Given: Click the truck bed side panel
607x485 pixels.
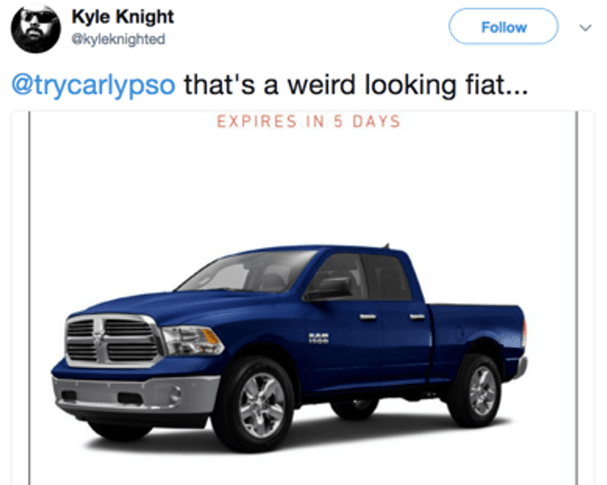Looking at the screenshot, I should pos(474,329).
